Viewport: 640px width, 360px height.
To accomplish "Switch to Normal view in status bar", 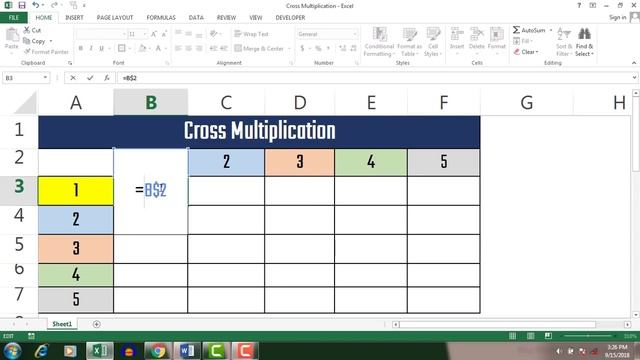I will coord(513,336).
